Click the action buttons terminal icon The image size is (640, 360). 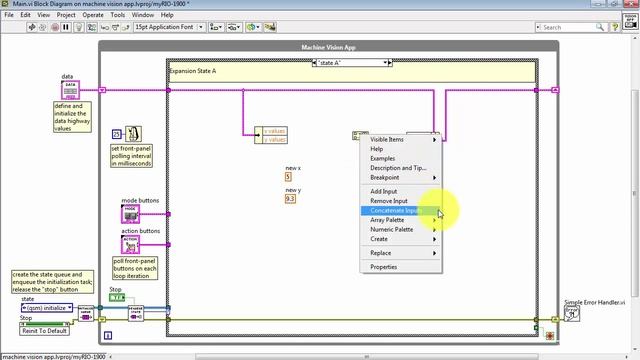pos(130,244)
